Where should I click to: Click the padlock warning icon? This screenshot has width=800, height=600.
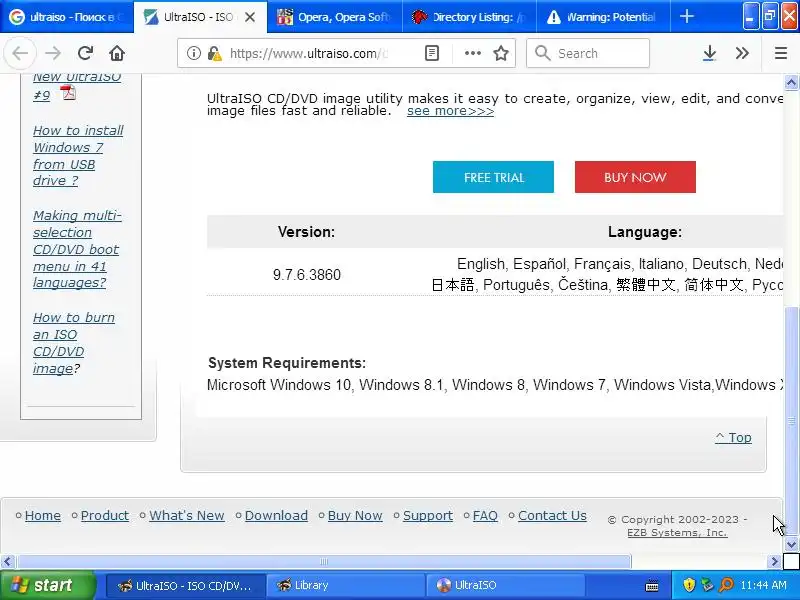coord(215,53)
